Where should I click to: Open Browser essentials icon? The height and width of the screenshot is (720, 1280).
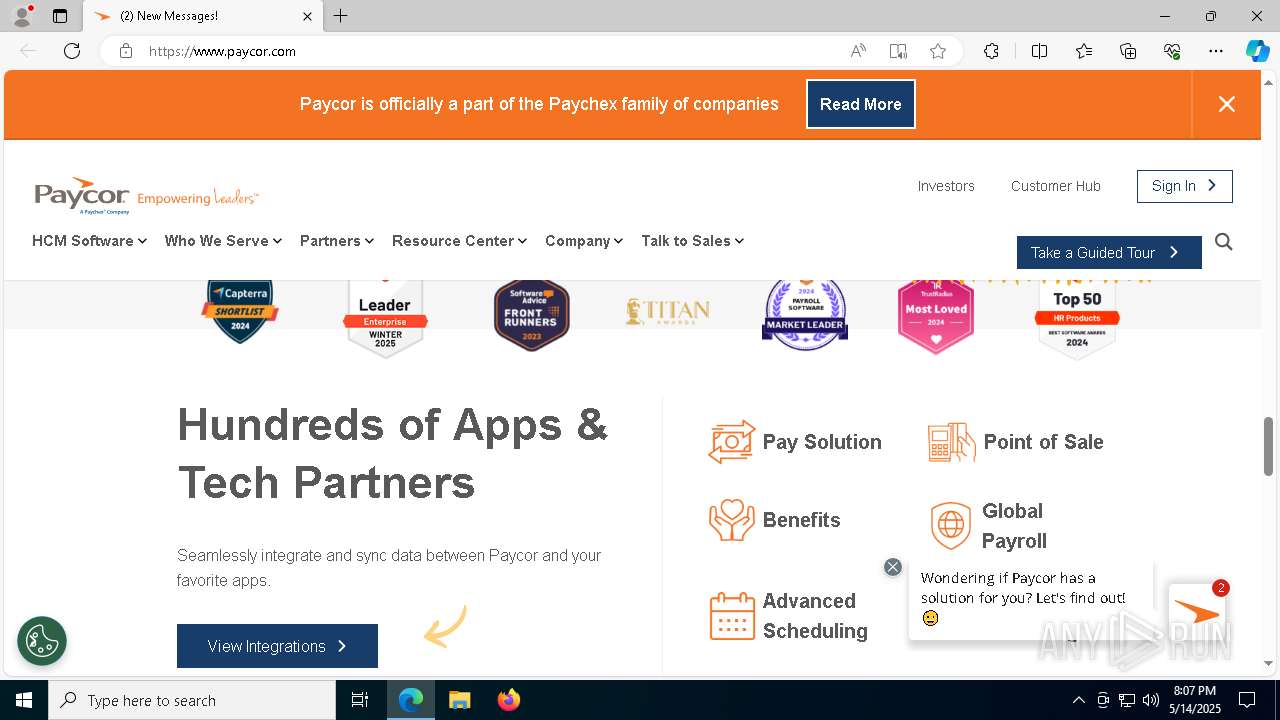coord(1172,51)
